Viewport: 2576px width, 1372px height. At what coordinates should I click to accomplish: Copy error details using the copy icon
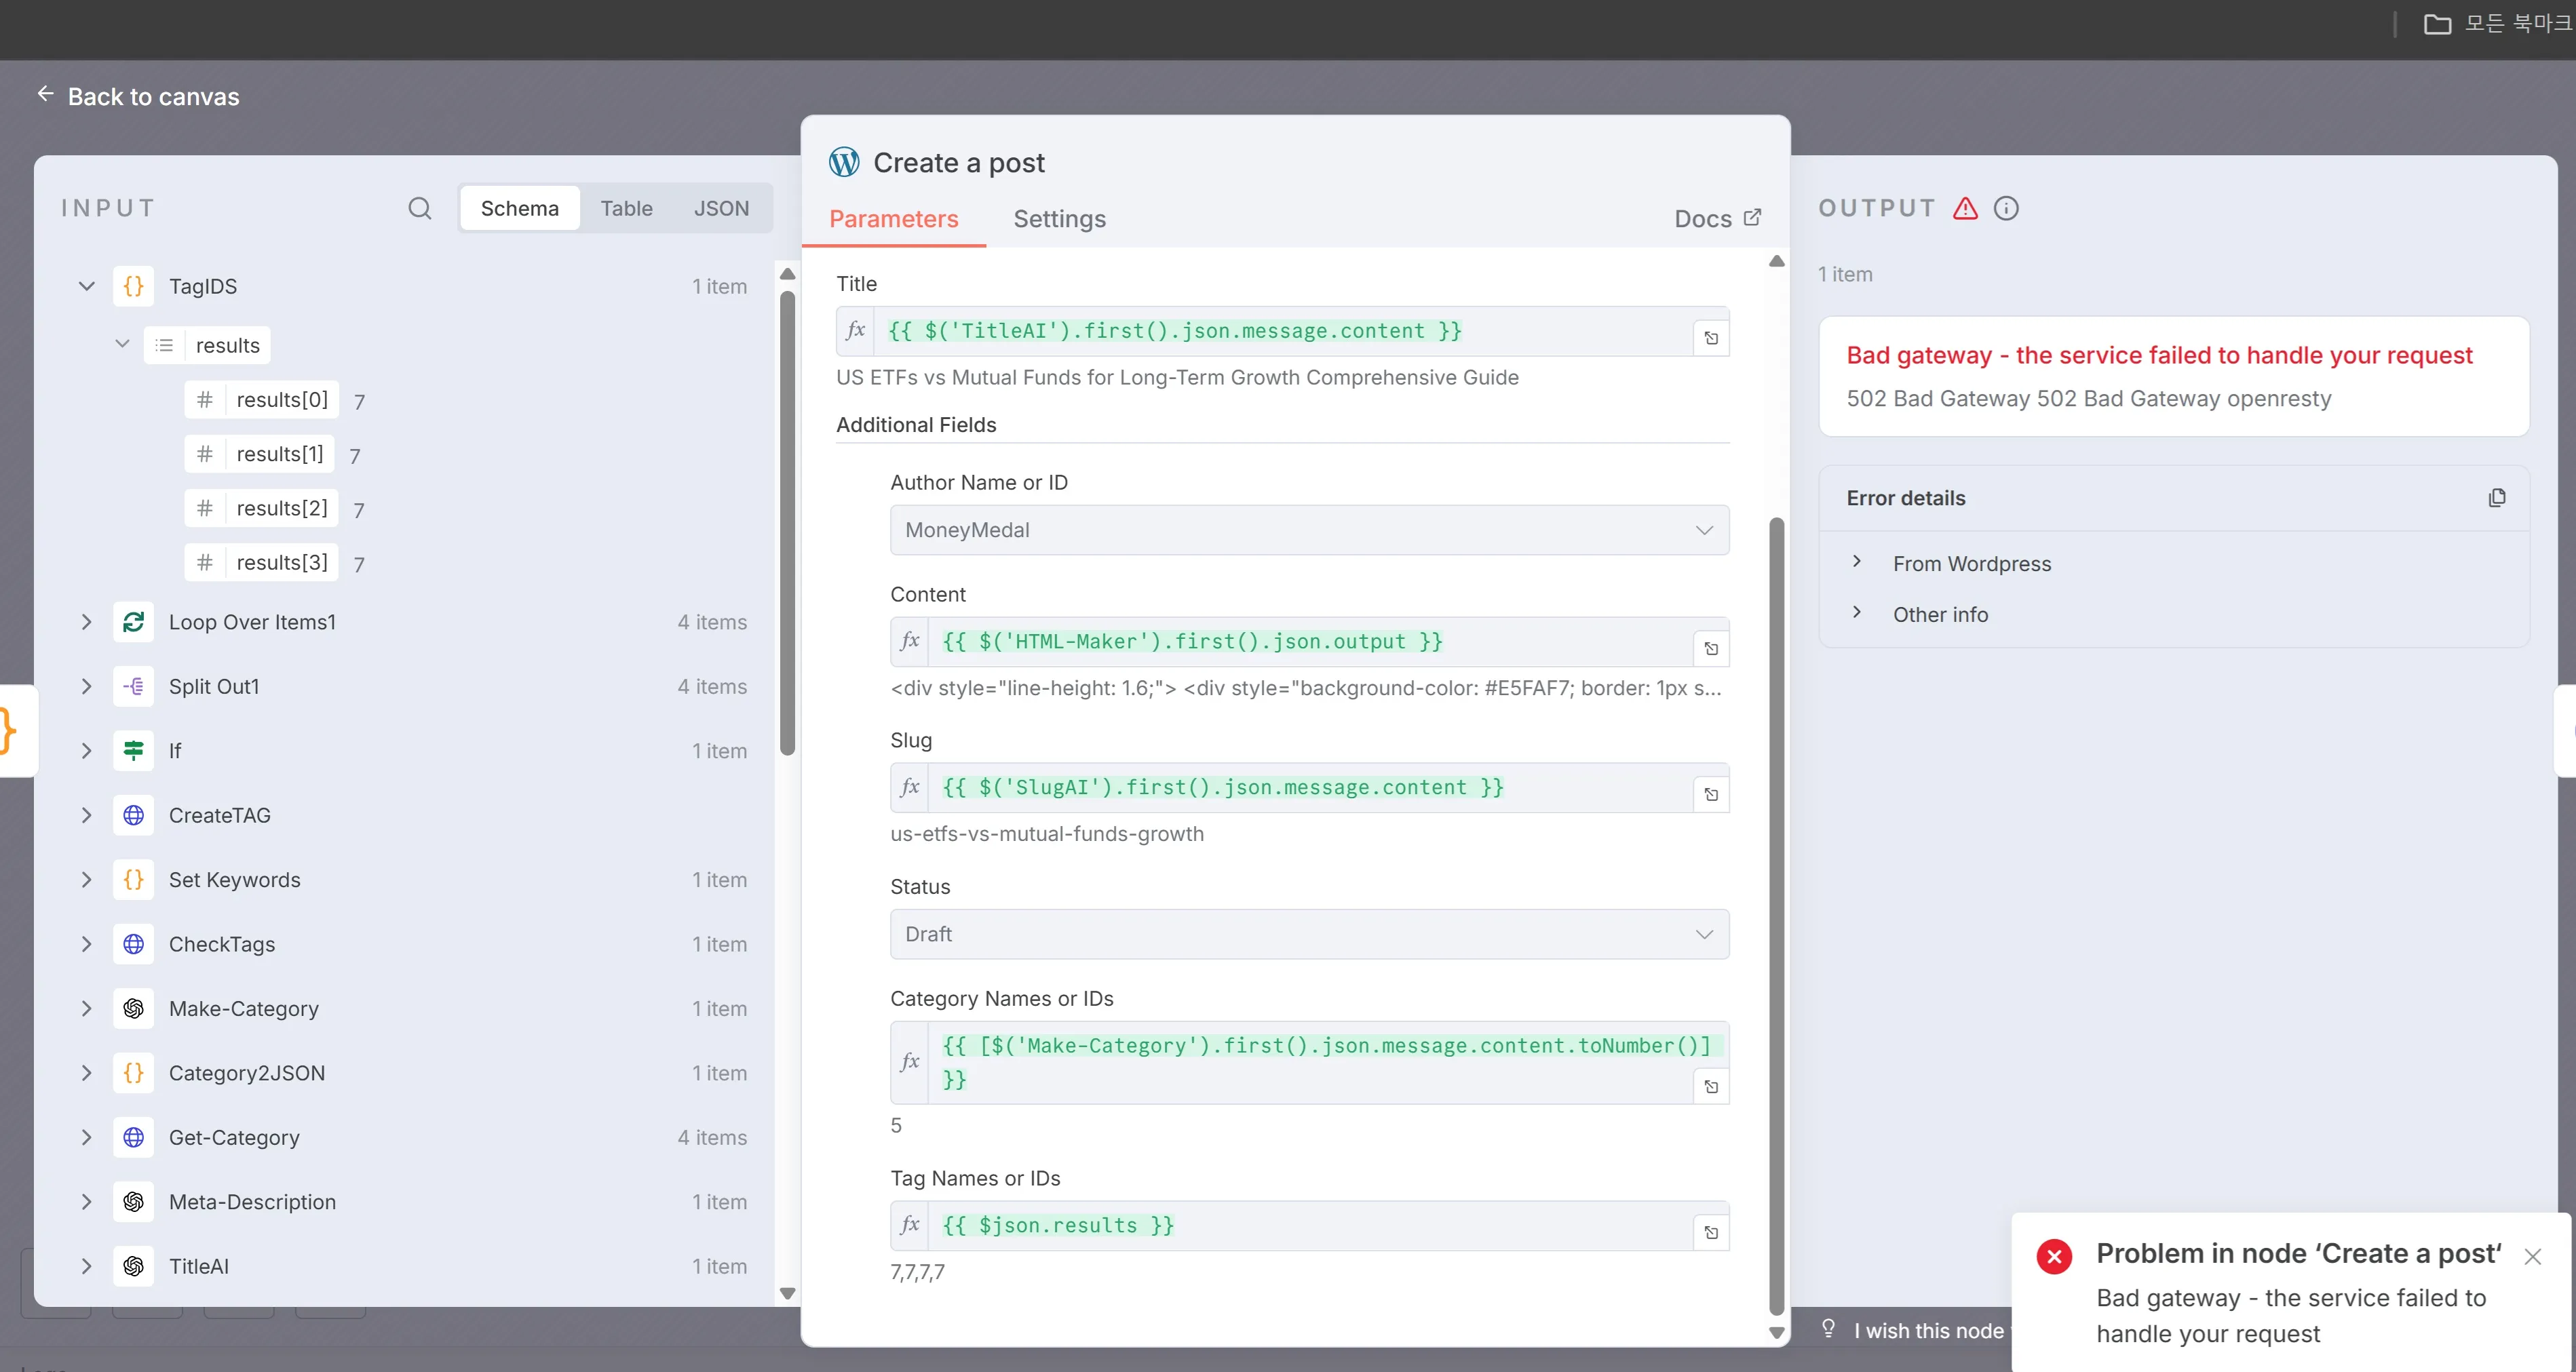2497,498
